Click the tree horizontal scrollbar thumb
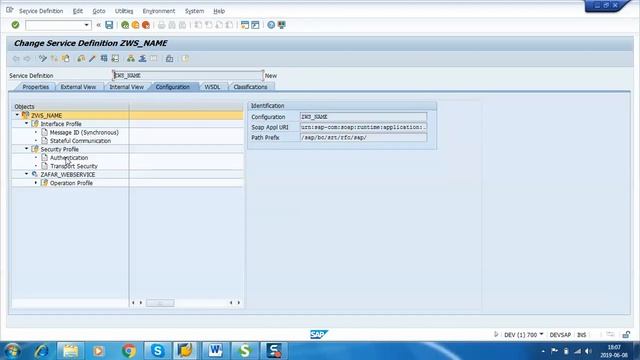The height and width of the screenshot is (360, 640). 160,303
